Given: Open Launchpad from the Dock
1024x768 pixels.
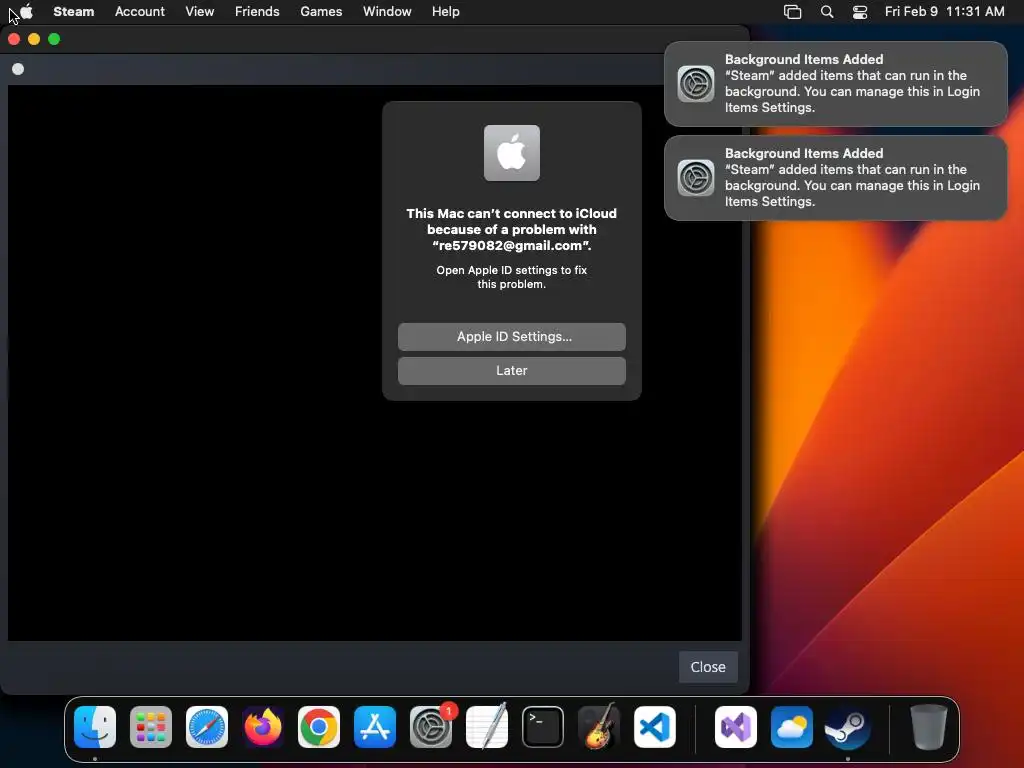Looking at the screenshot, I should click(x=151, y=727).
